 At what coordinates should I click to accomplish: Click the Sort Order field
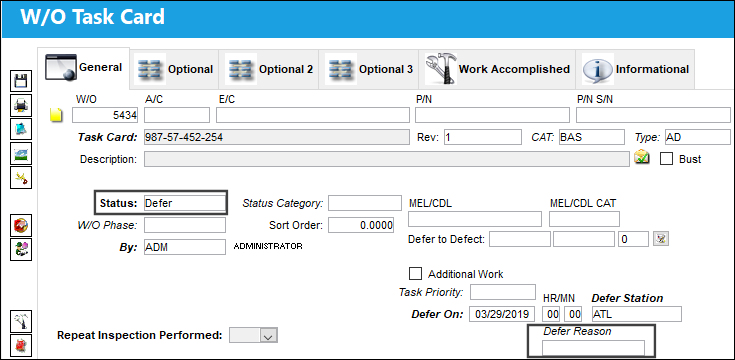361,225
